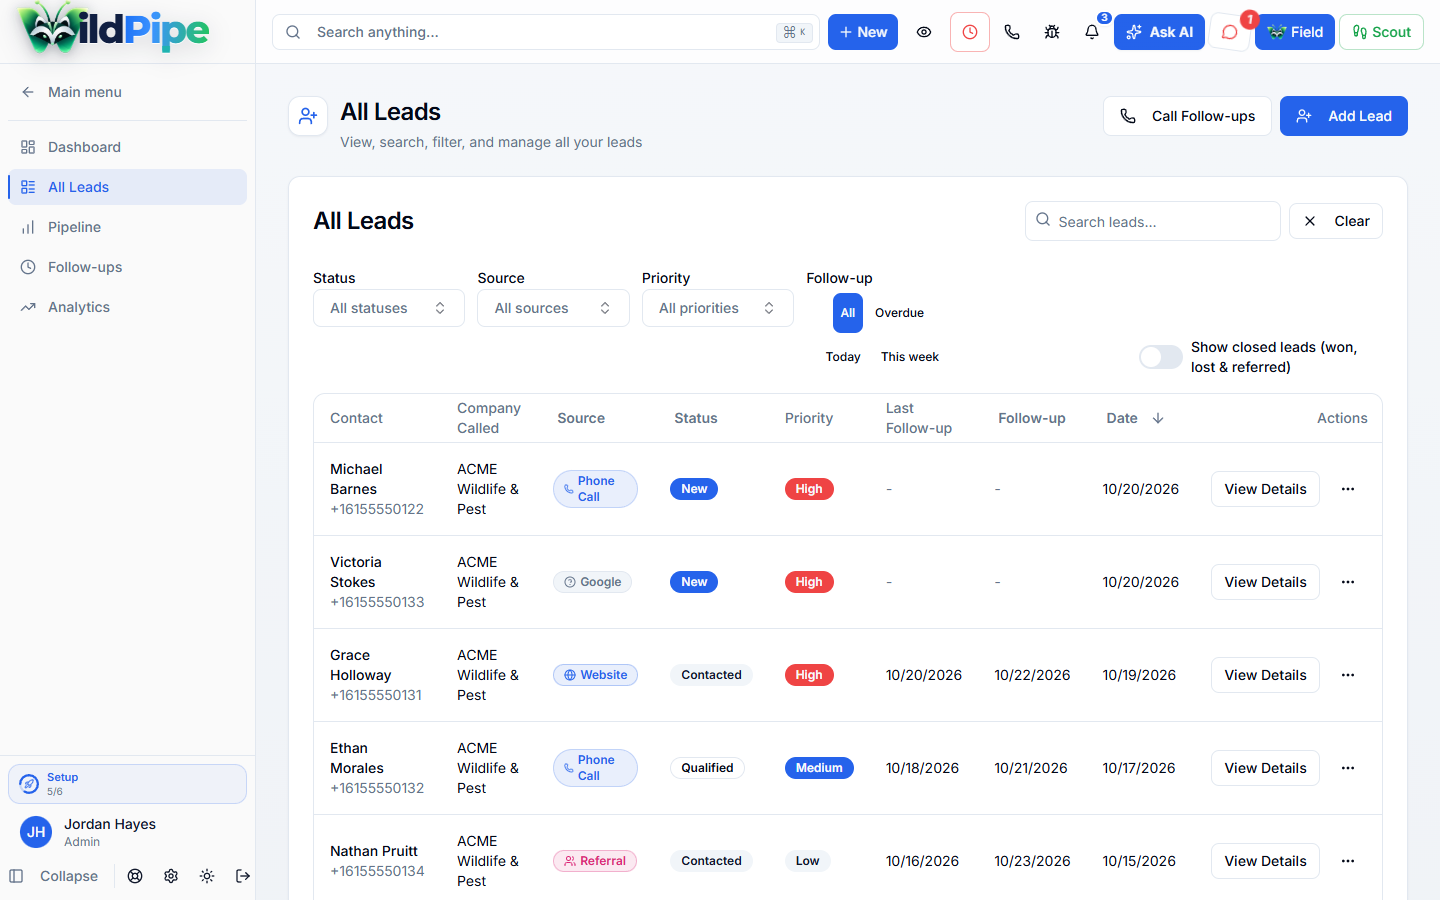Expand the All sources dropdown
This screenshot has height=900, width=1440.
coord(553,308)
